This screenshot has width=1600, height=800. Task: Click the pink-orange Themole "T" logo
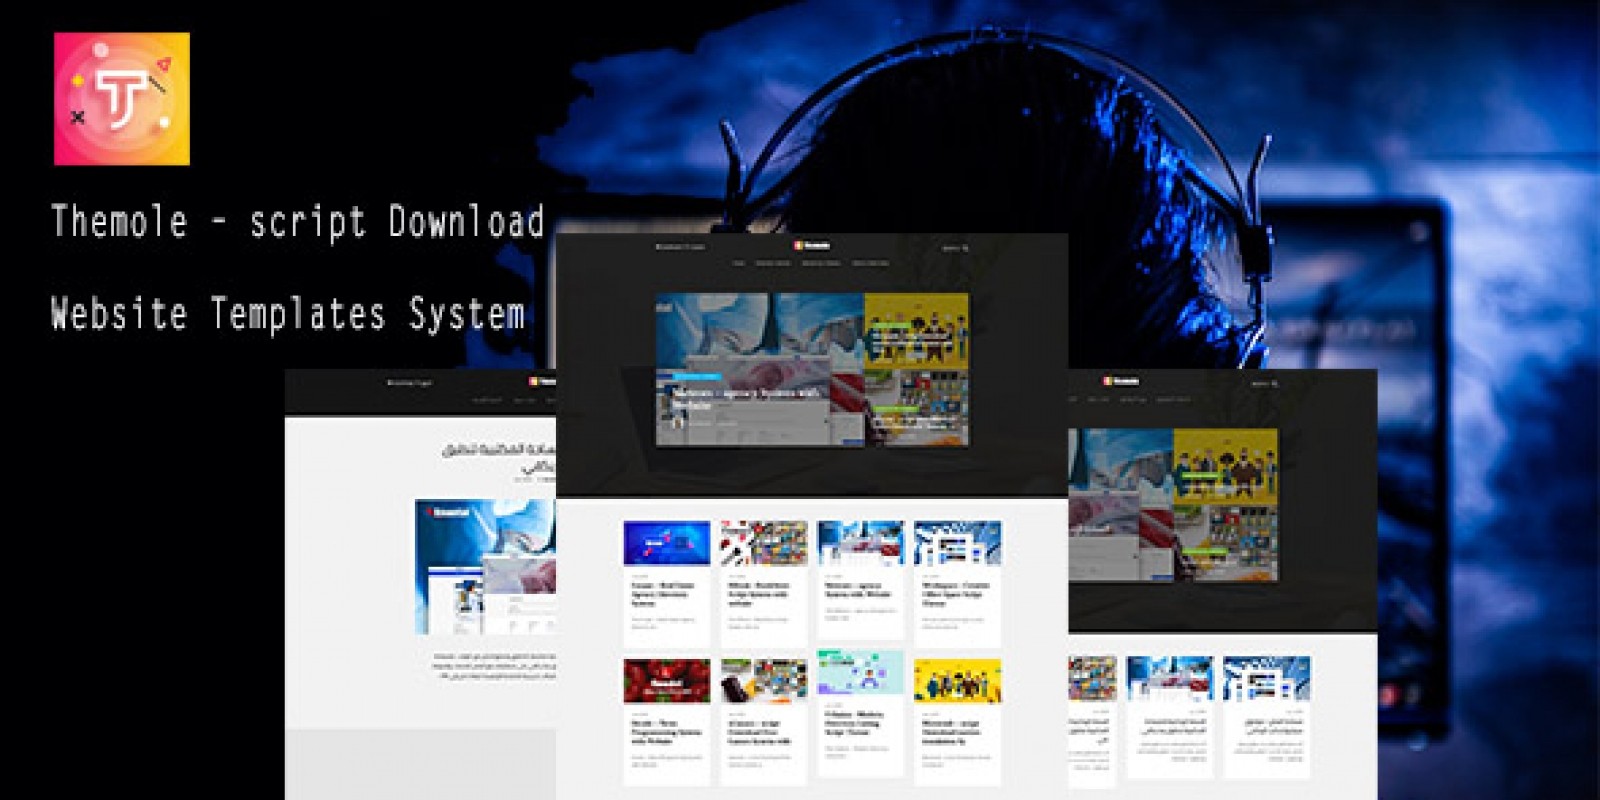(122, 98)
